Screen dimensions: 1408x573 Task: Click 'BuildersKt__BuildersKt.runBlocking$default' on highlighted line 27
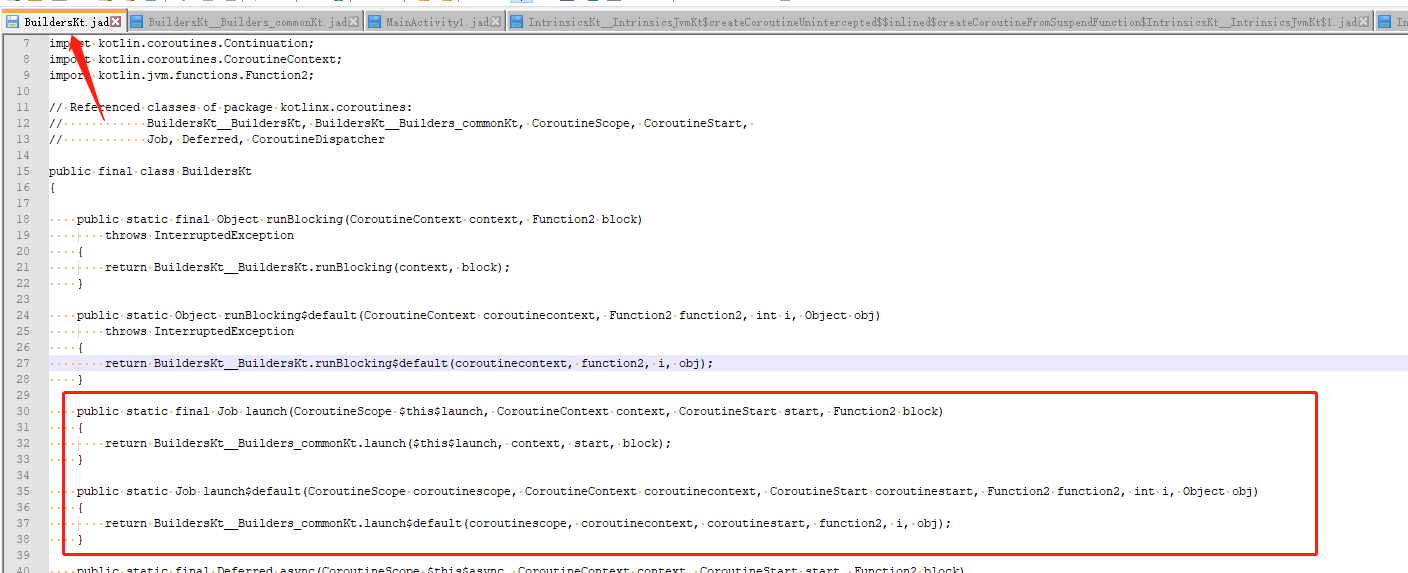point(301,363)
